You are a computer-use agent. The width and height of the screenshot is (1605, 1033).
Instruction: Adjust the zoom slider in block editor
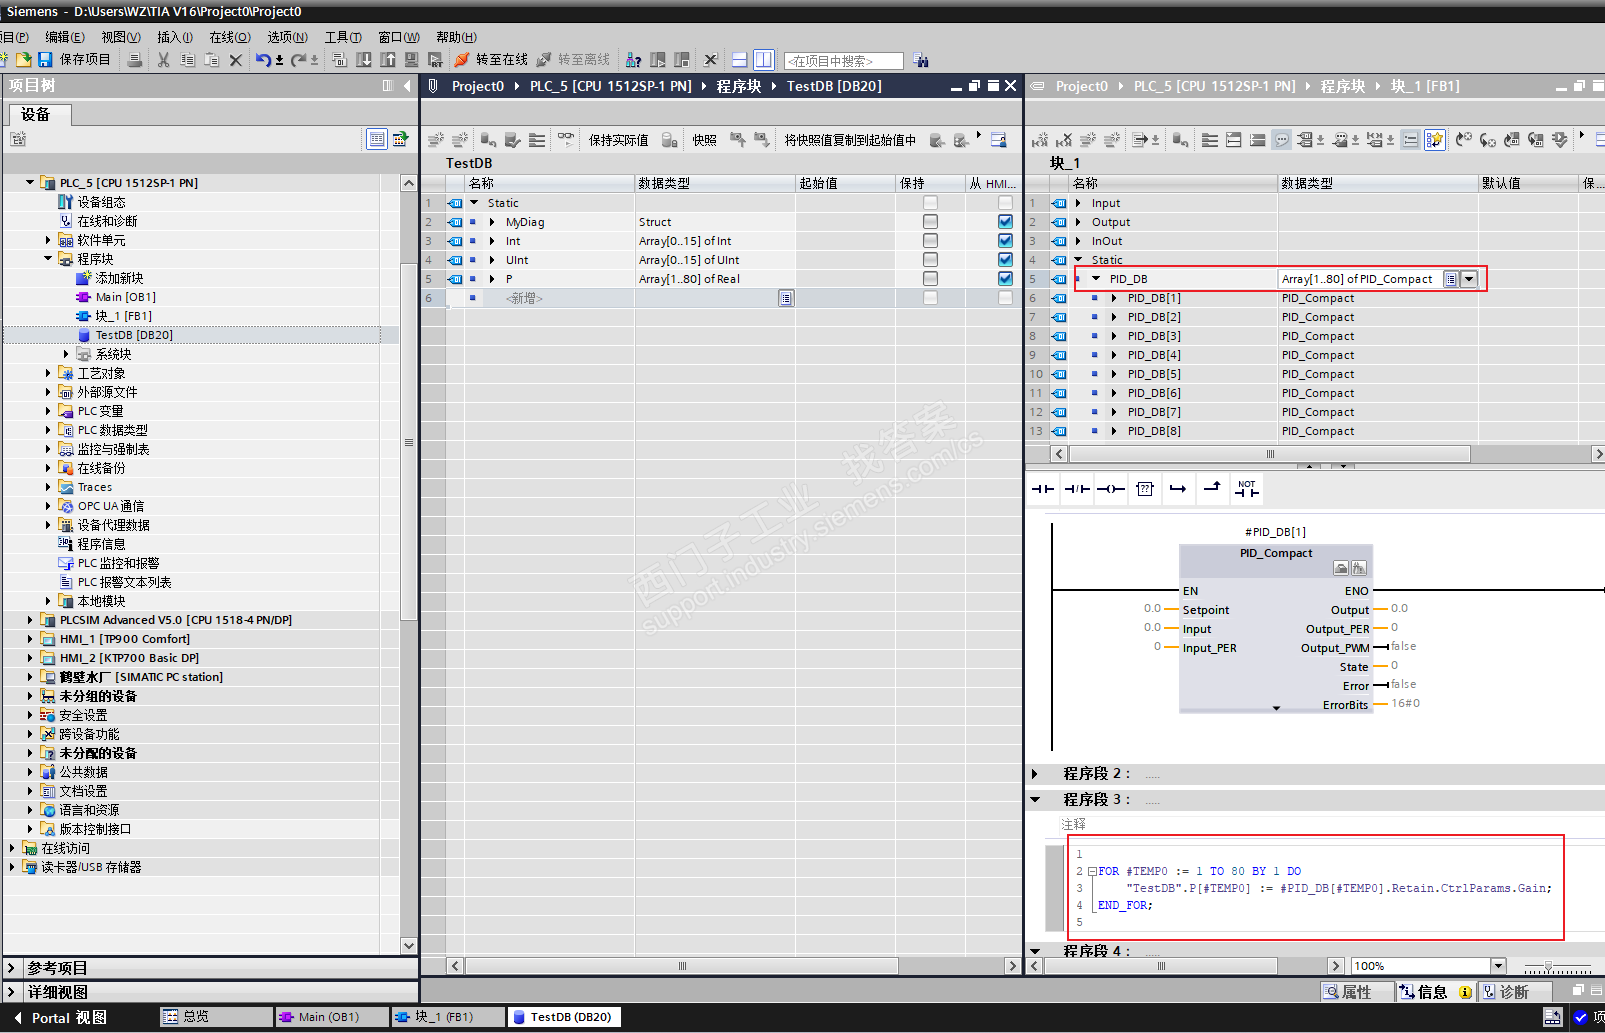pyautogui.click(x=1548, y=966)
